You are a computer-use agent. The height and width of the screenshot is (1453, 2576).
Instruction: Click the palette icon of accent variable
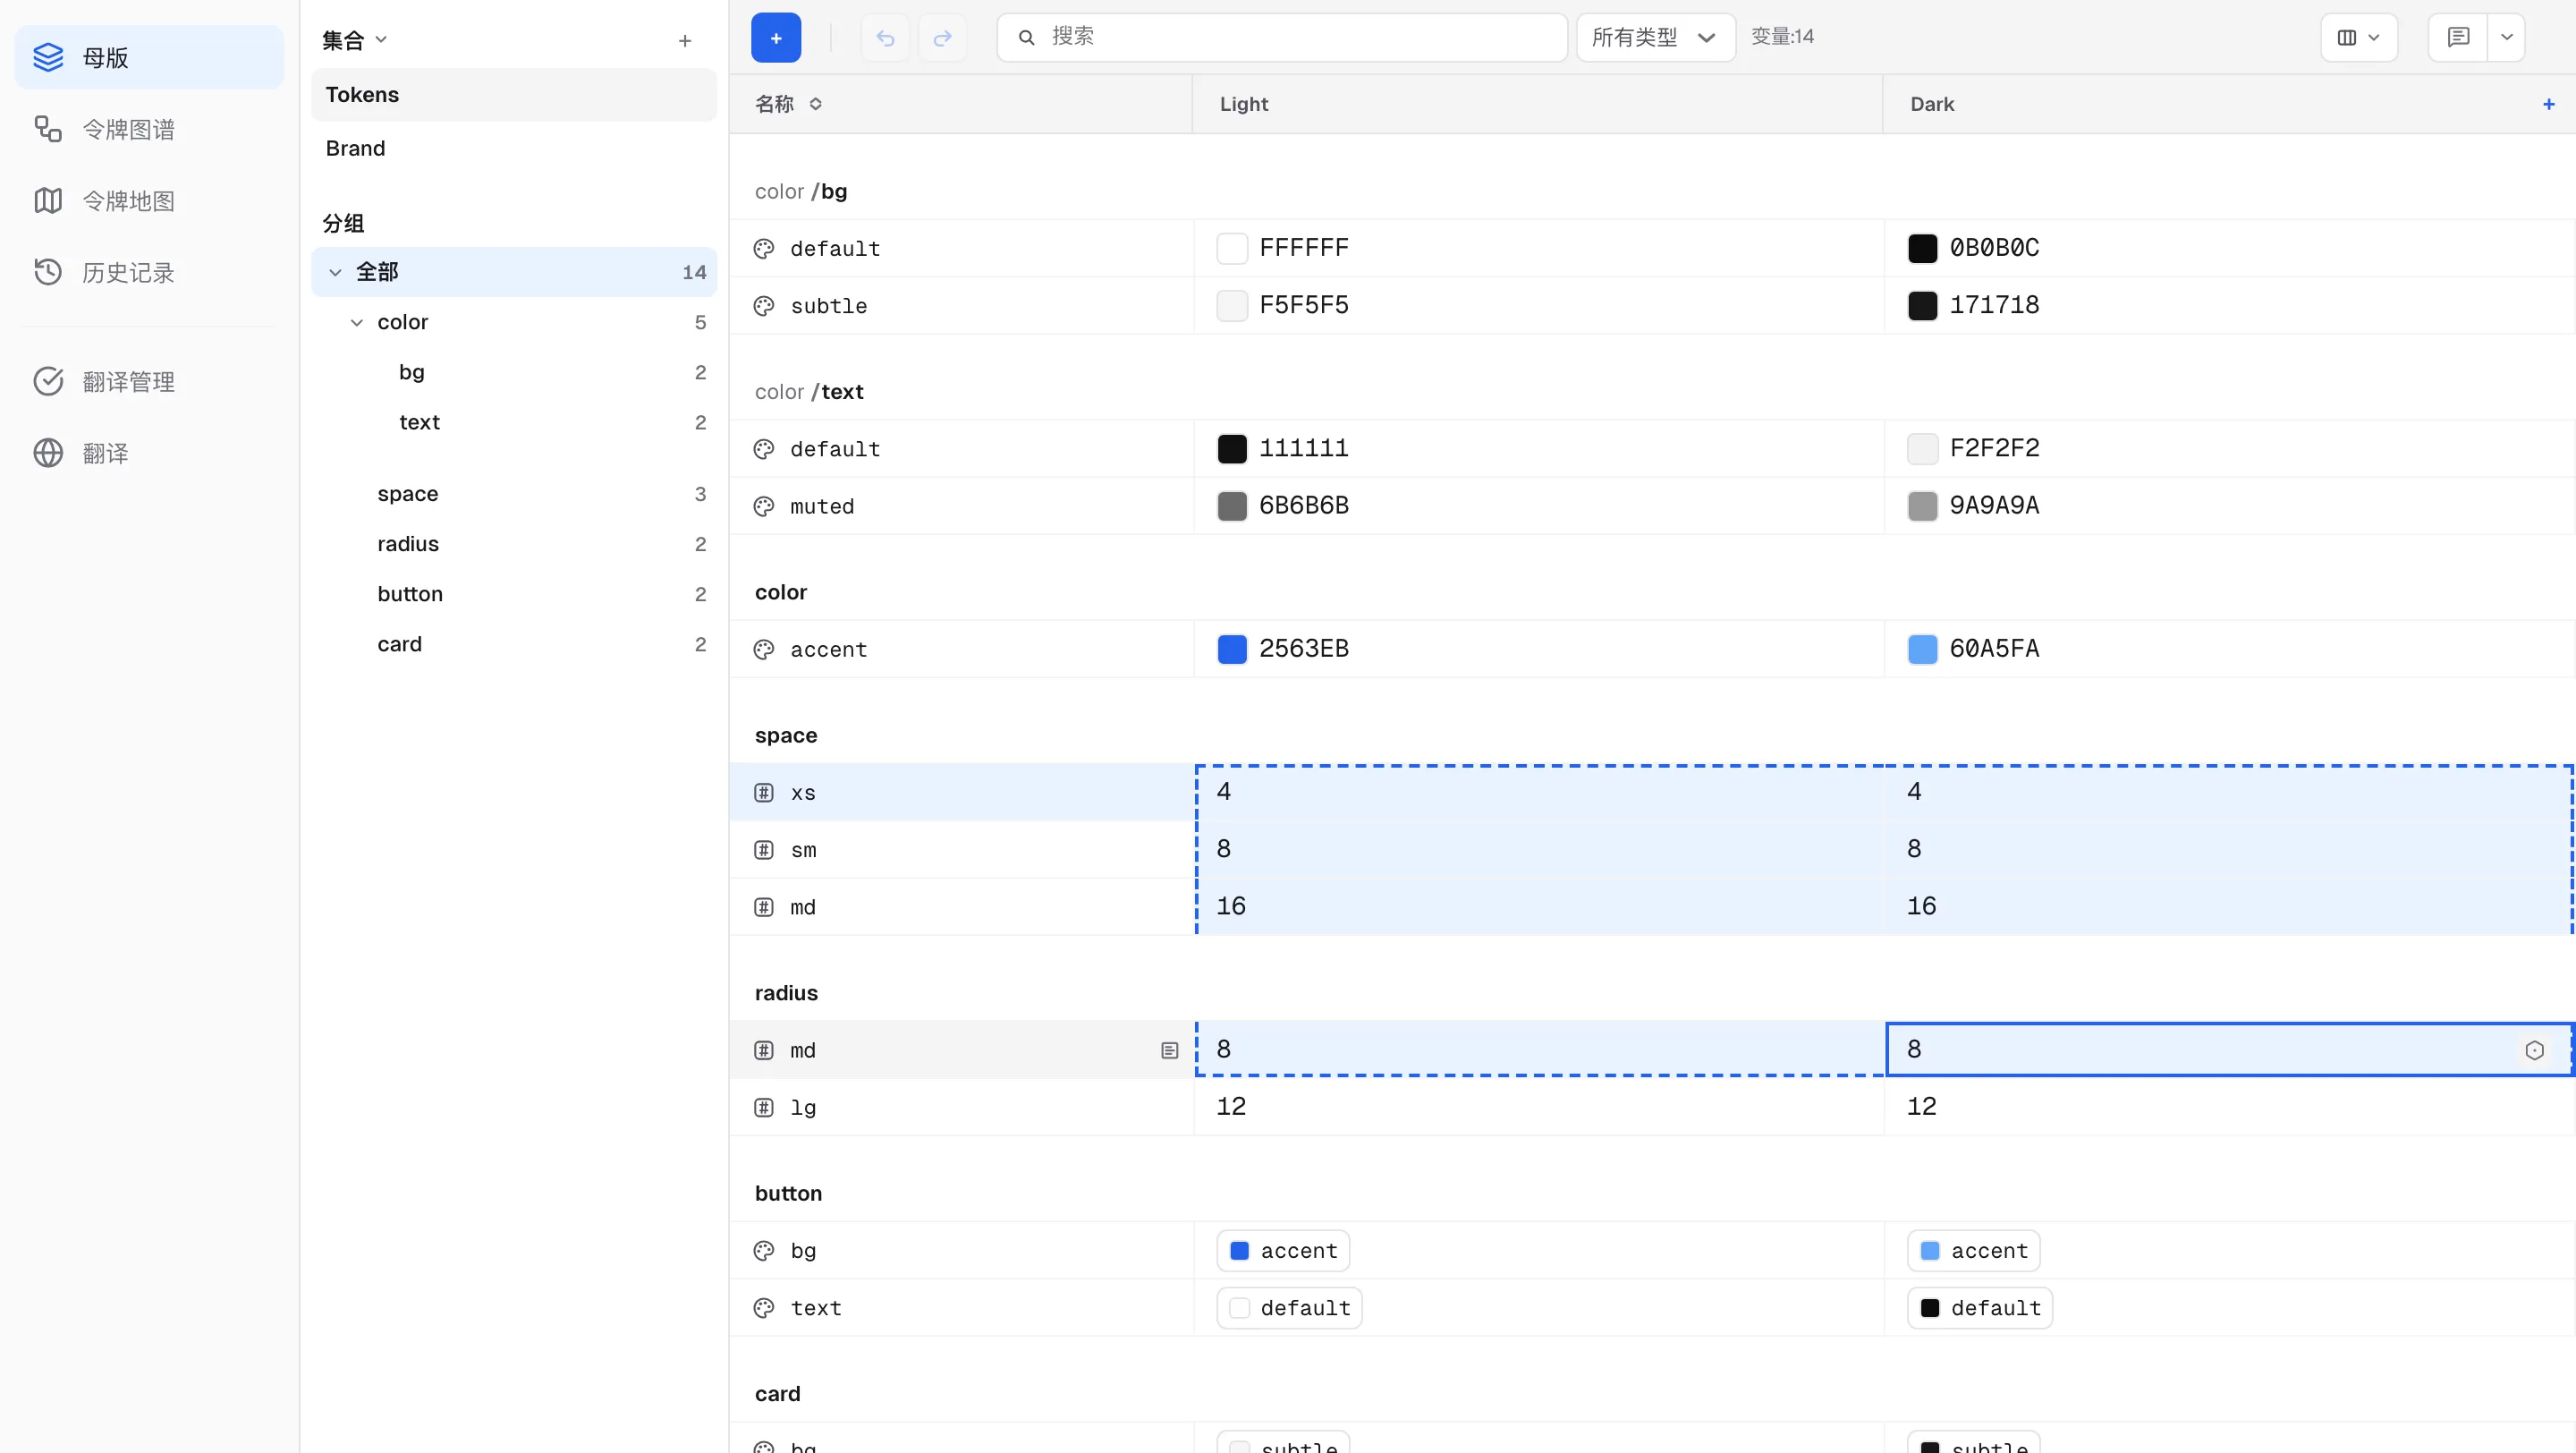tap(764, 649)
